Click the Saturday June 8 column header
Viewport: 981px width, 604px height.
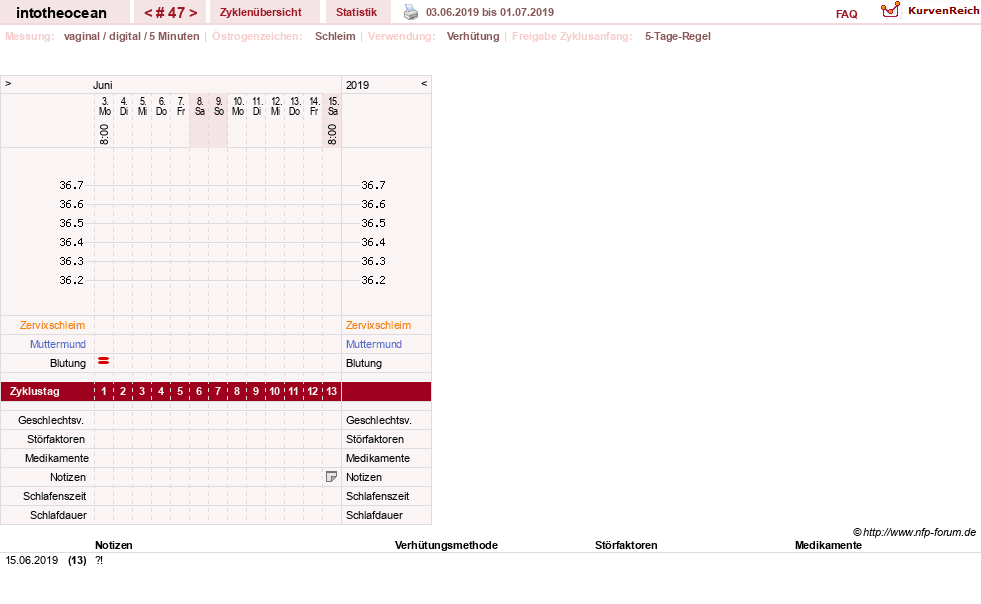point(200,106)
